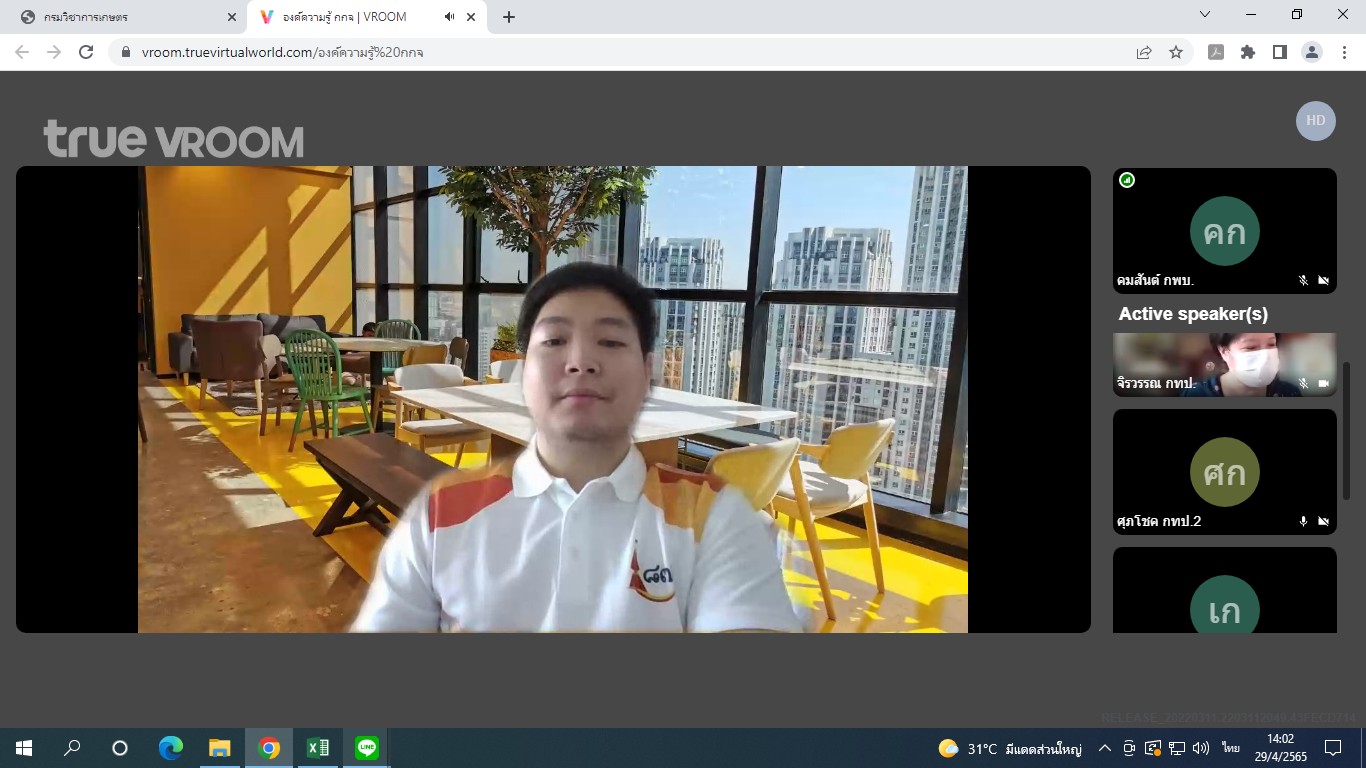Click the bookmark star icon in address bar

[1176, 52]
